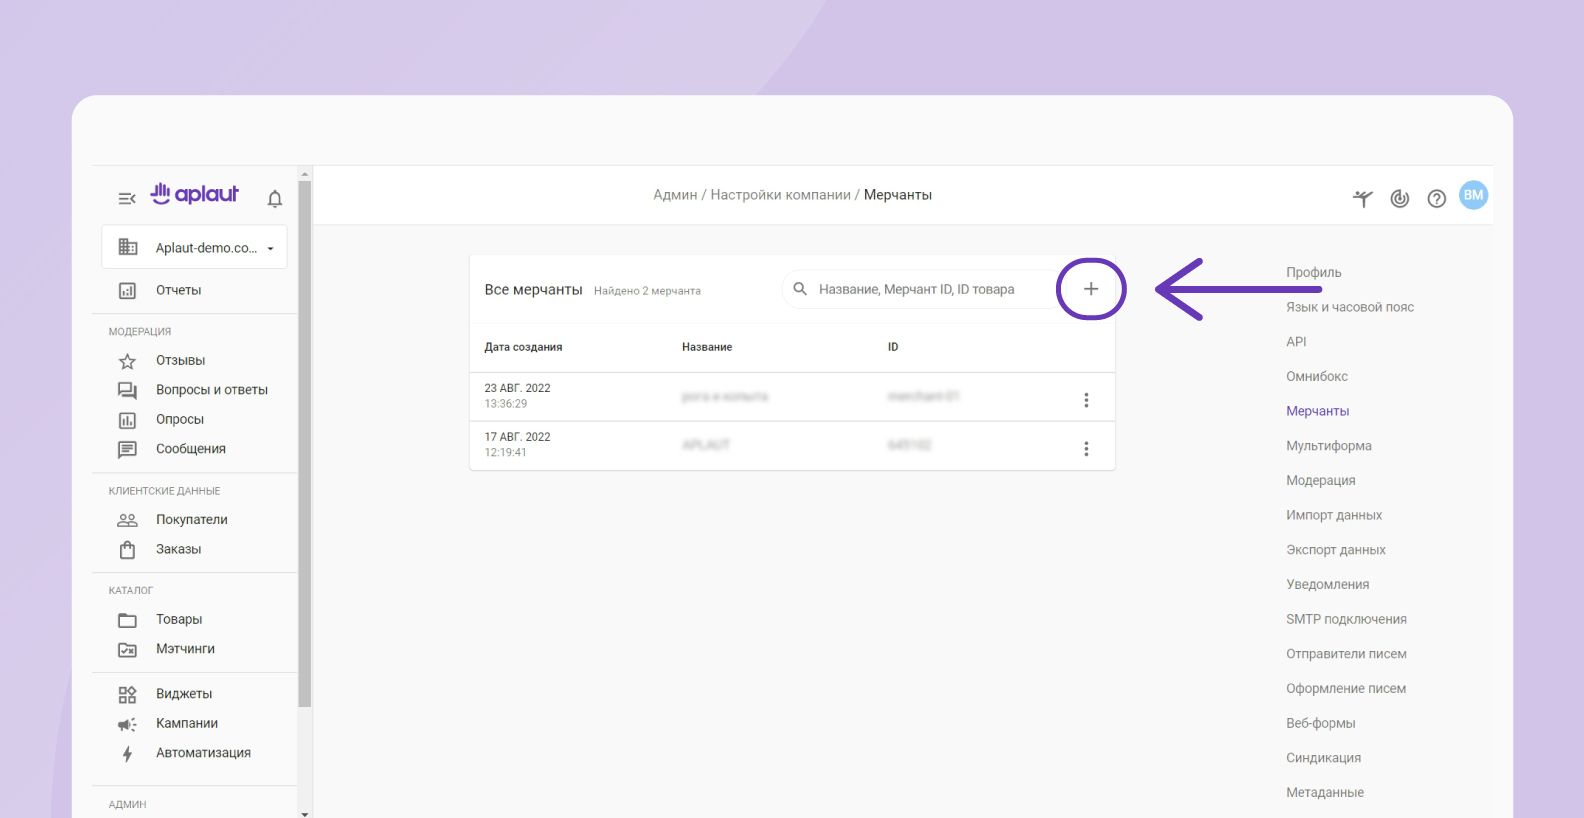Viewport: 1584px width, 818px height.
Task: Open the help question mark icon
Action: (1436, 198)
